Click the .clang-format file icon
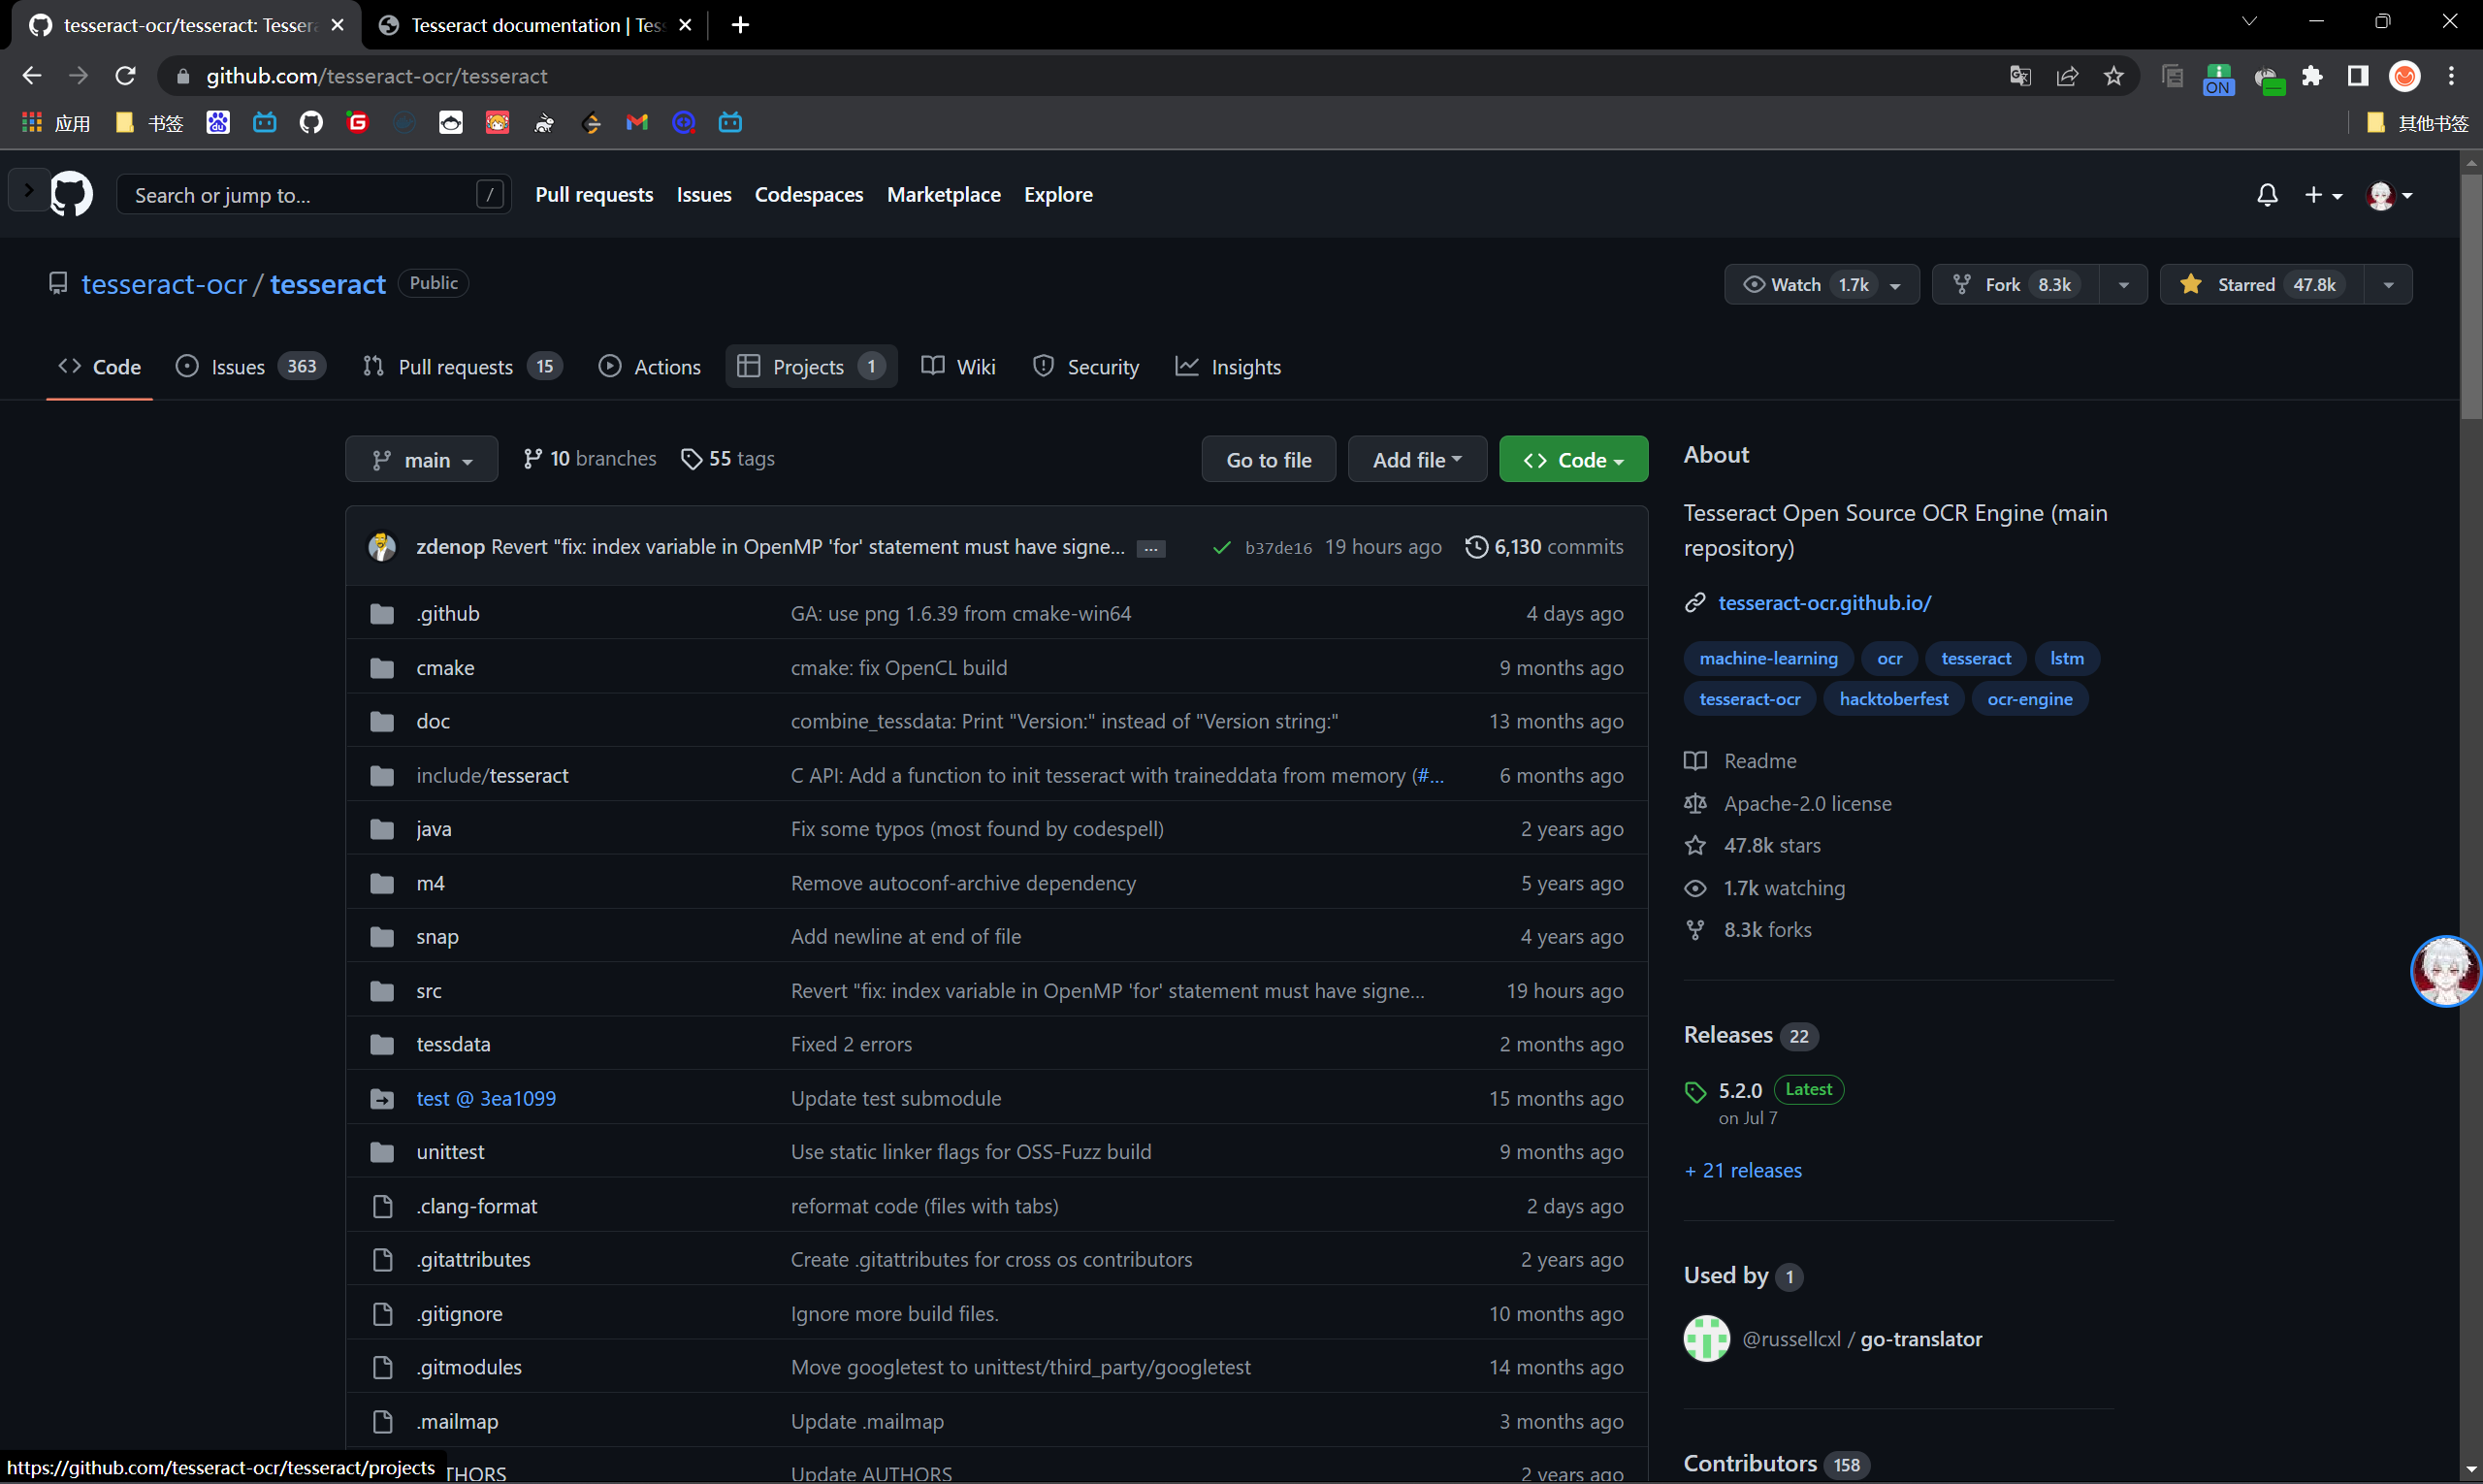Image resolution: width=2483 pixels, height=1484 pixels. pos(382,1207)
